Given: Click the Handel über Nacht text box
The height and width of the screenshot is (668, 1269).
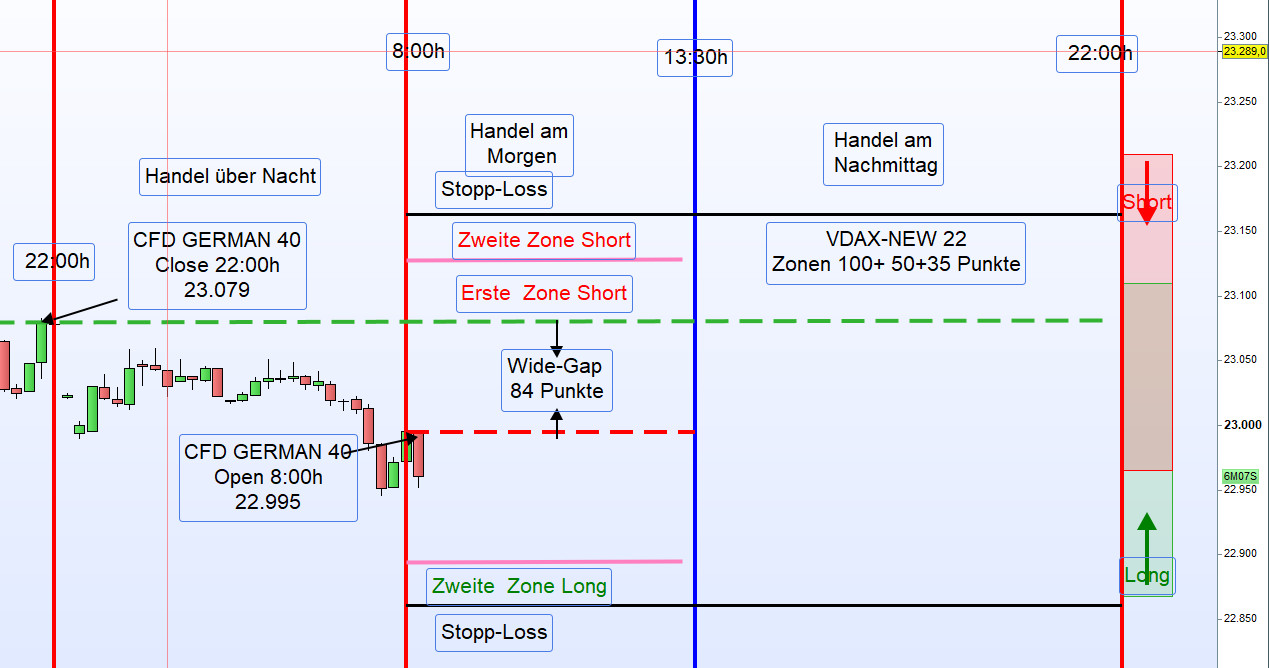Looking at the screenshot, I should (x=230, y=177).
